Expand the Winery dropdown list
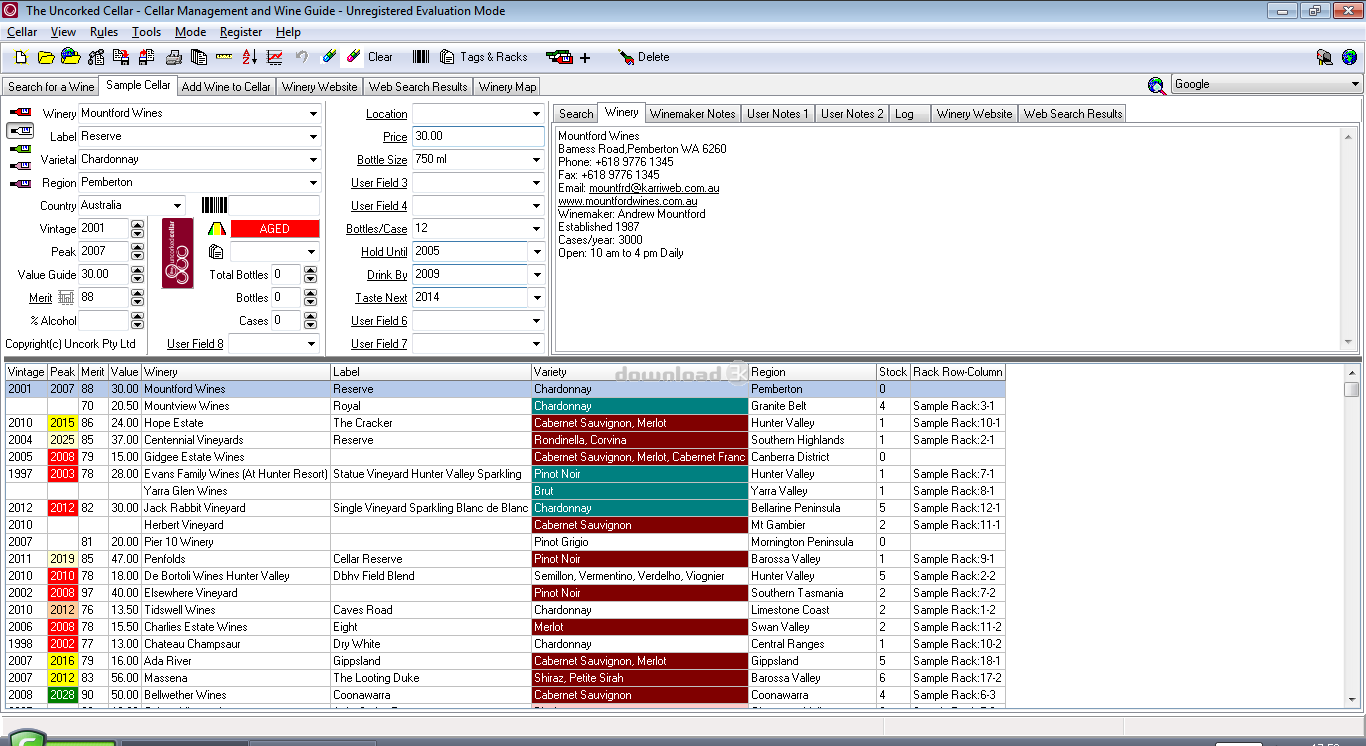Viewport: 1366px width, 746px height. tap(313, 114)
